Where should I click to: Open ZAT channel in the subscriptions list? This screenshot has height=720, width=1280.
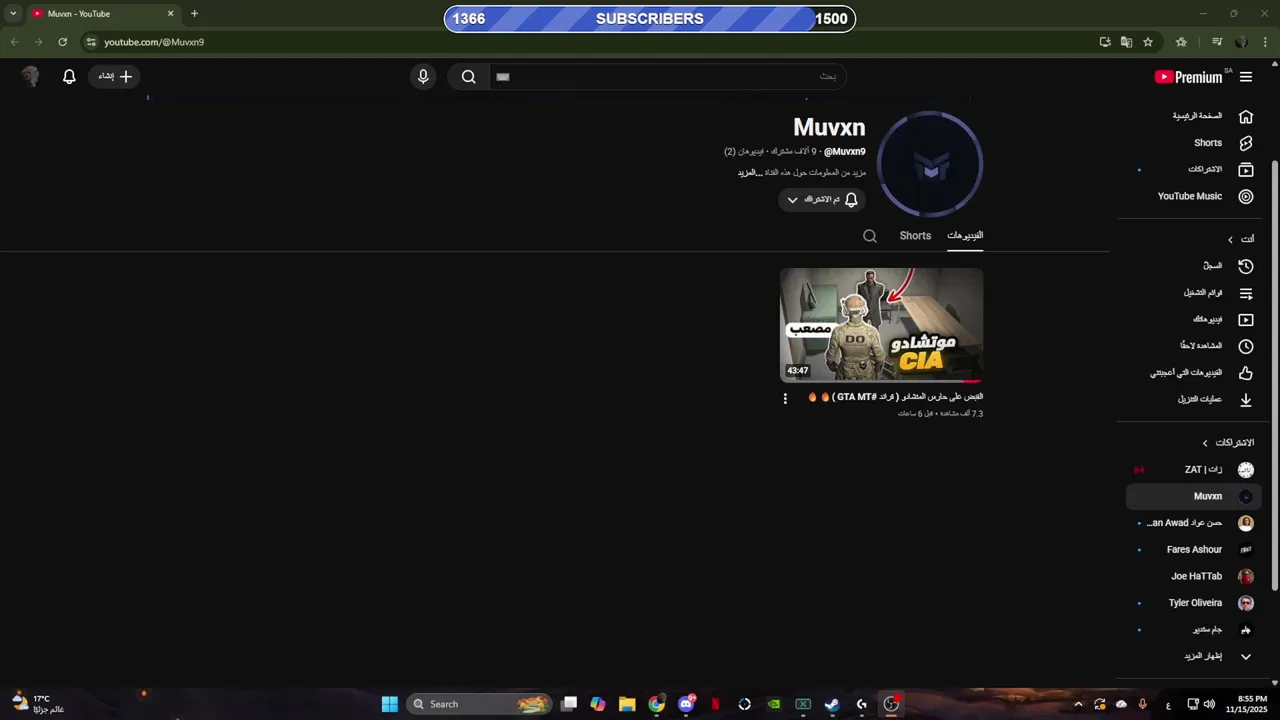click(1195, 470)
